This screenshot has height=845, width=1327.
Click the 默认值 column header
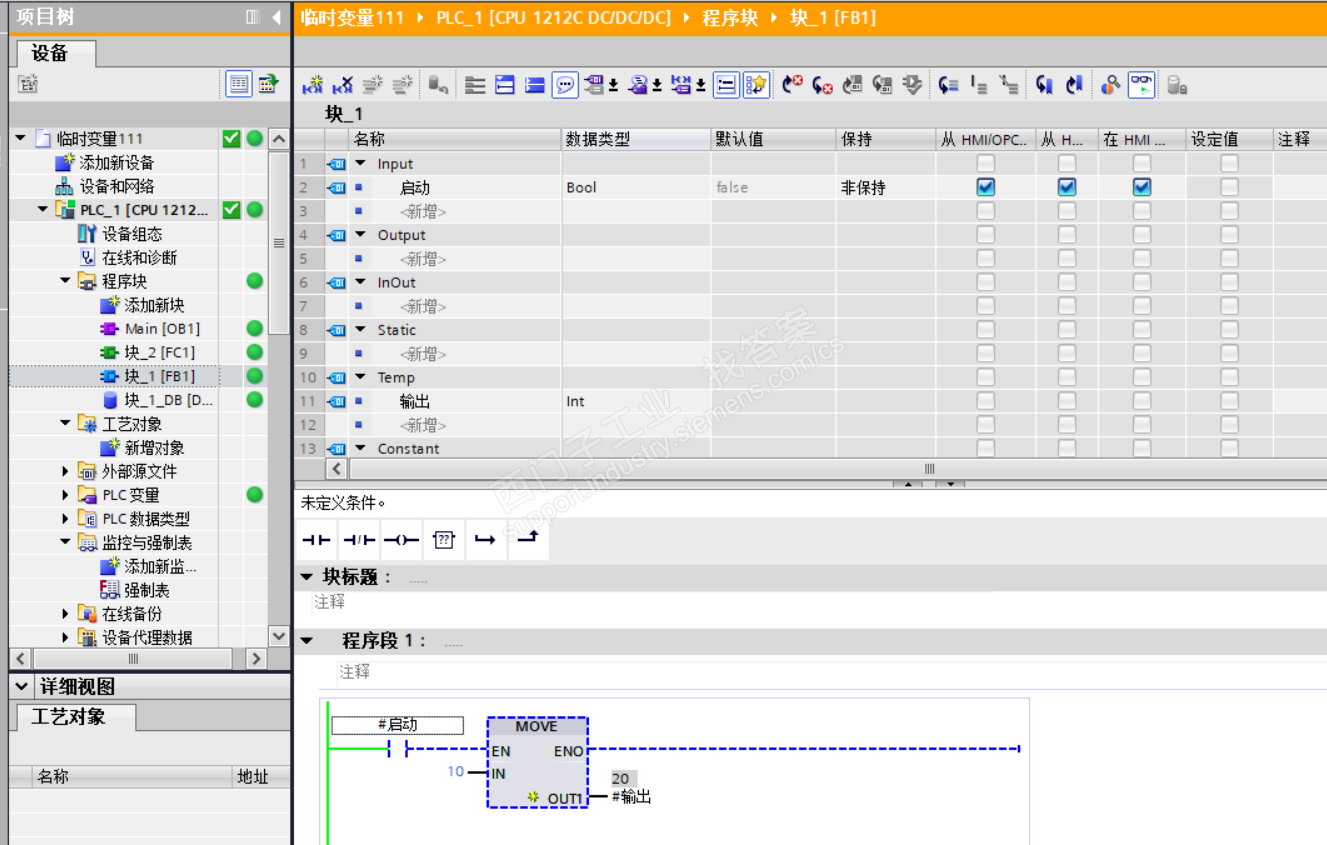[773, 139]
